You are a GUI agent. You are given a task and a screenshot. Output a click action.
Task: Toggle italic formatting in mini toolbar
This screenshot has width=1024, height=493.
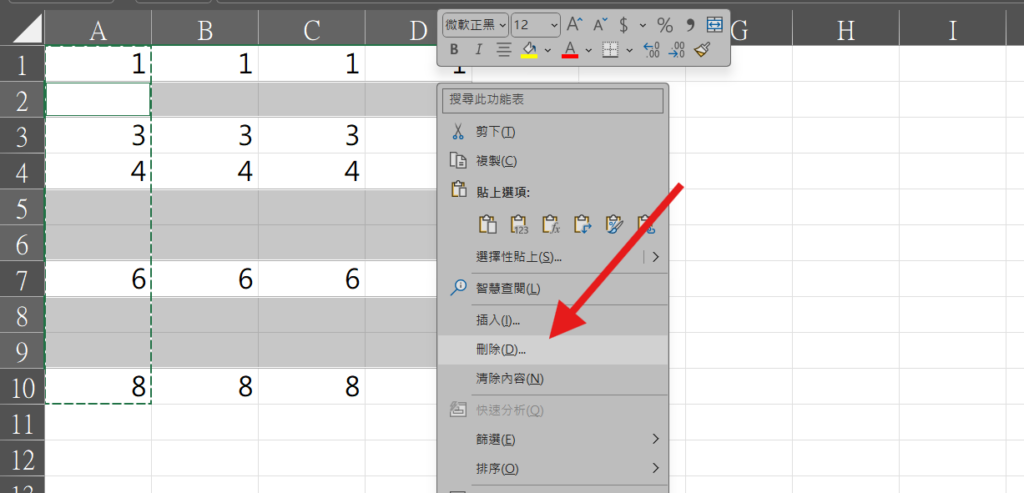(x=479, y=49)
